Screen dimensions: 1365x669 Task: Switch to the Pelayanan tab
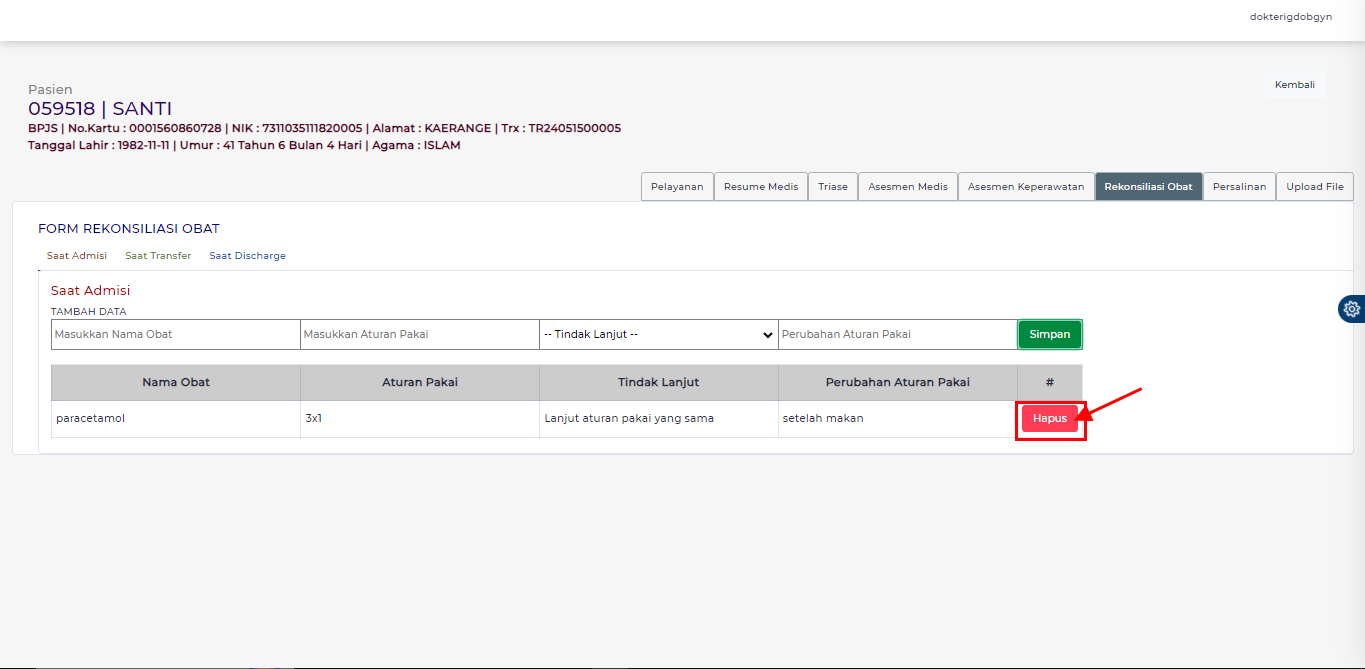pyautogui.click(x=677, y=187)
